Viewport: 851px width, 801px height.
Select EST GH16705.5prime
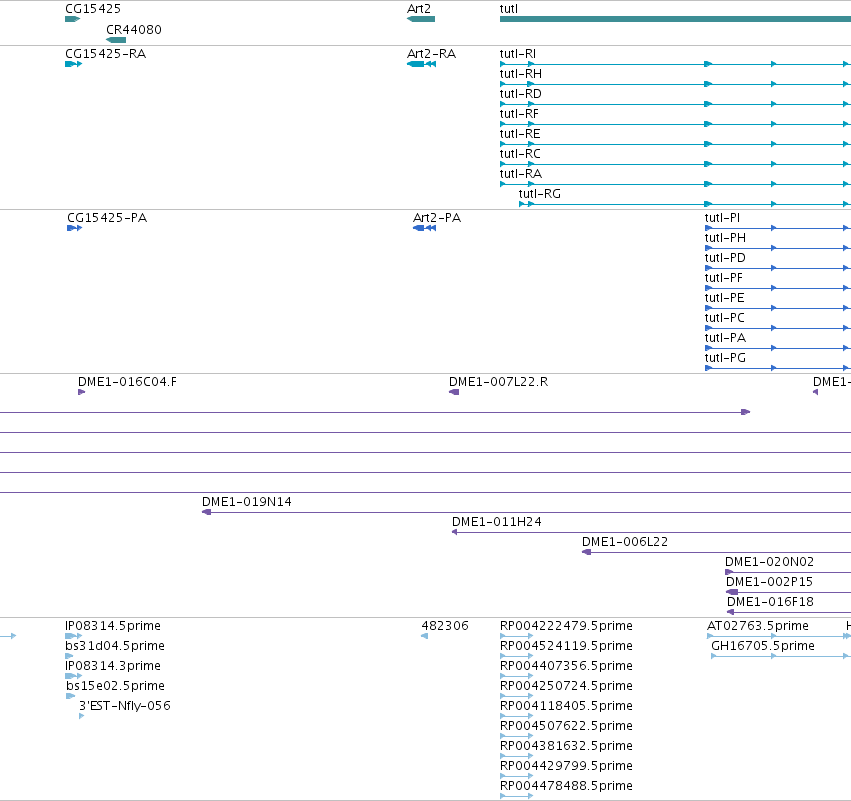click(763, 646)
